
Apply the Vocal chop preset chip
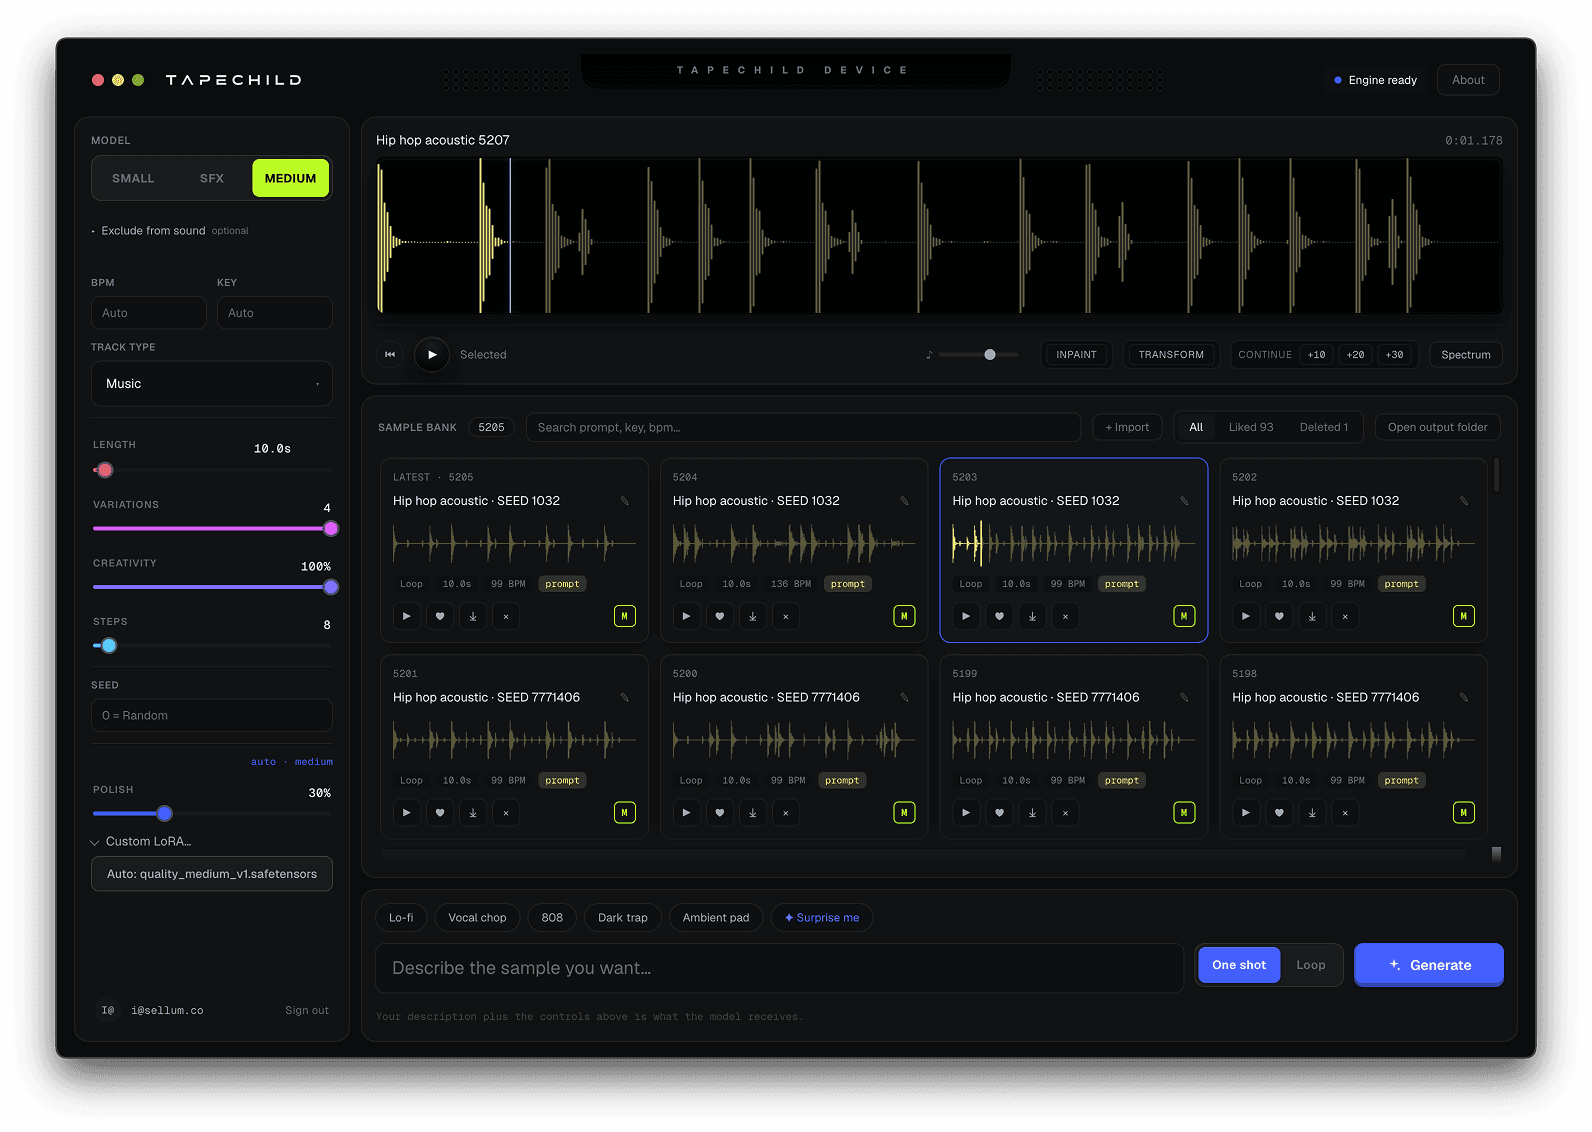point(477,918)
